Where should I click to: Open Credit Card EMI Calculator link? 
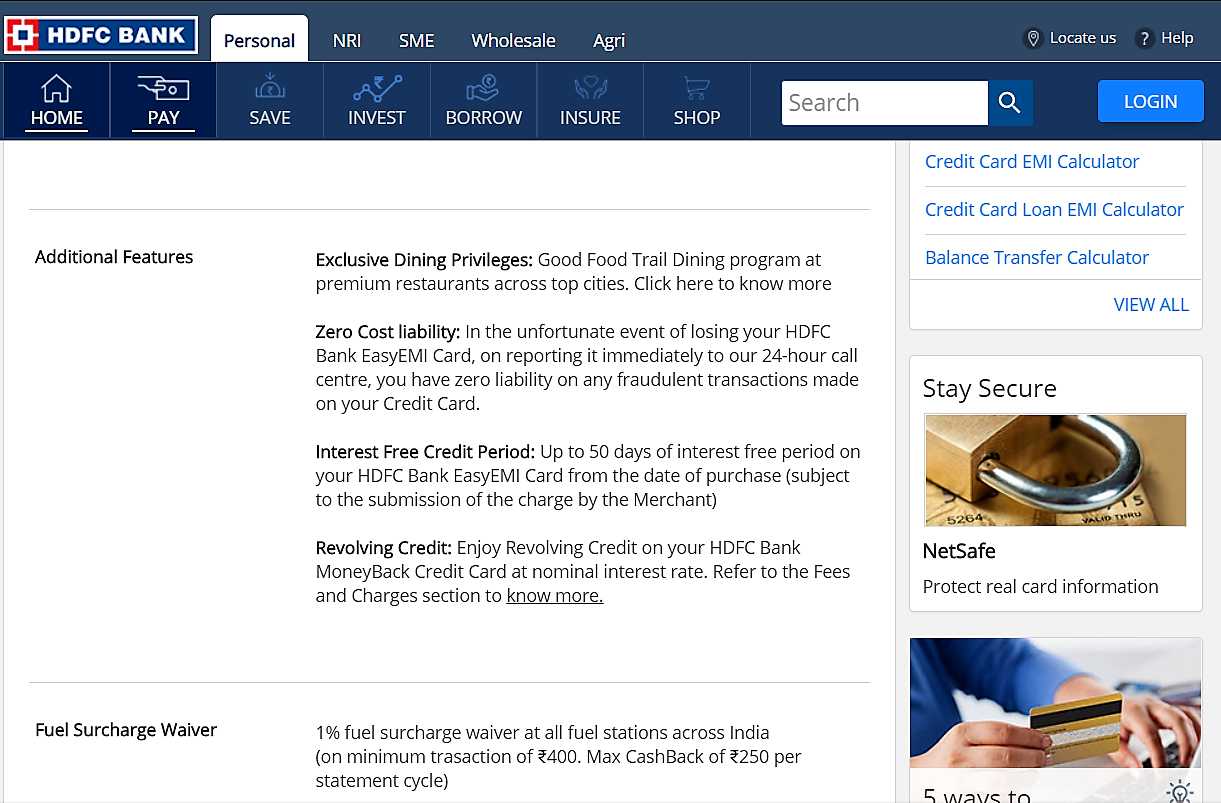pos(1032,161)
